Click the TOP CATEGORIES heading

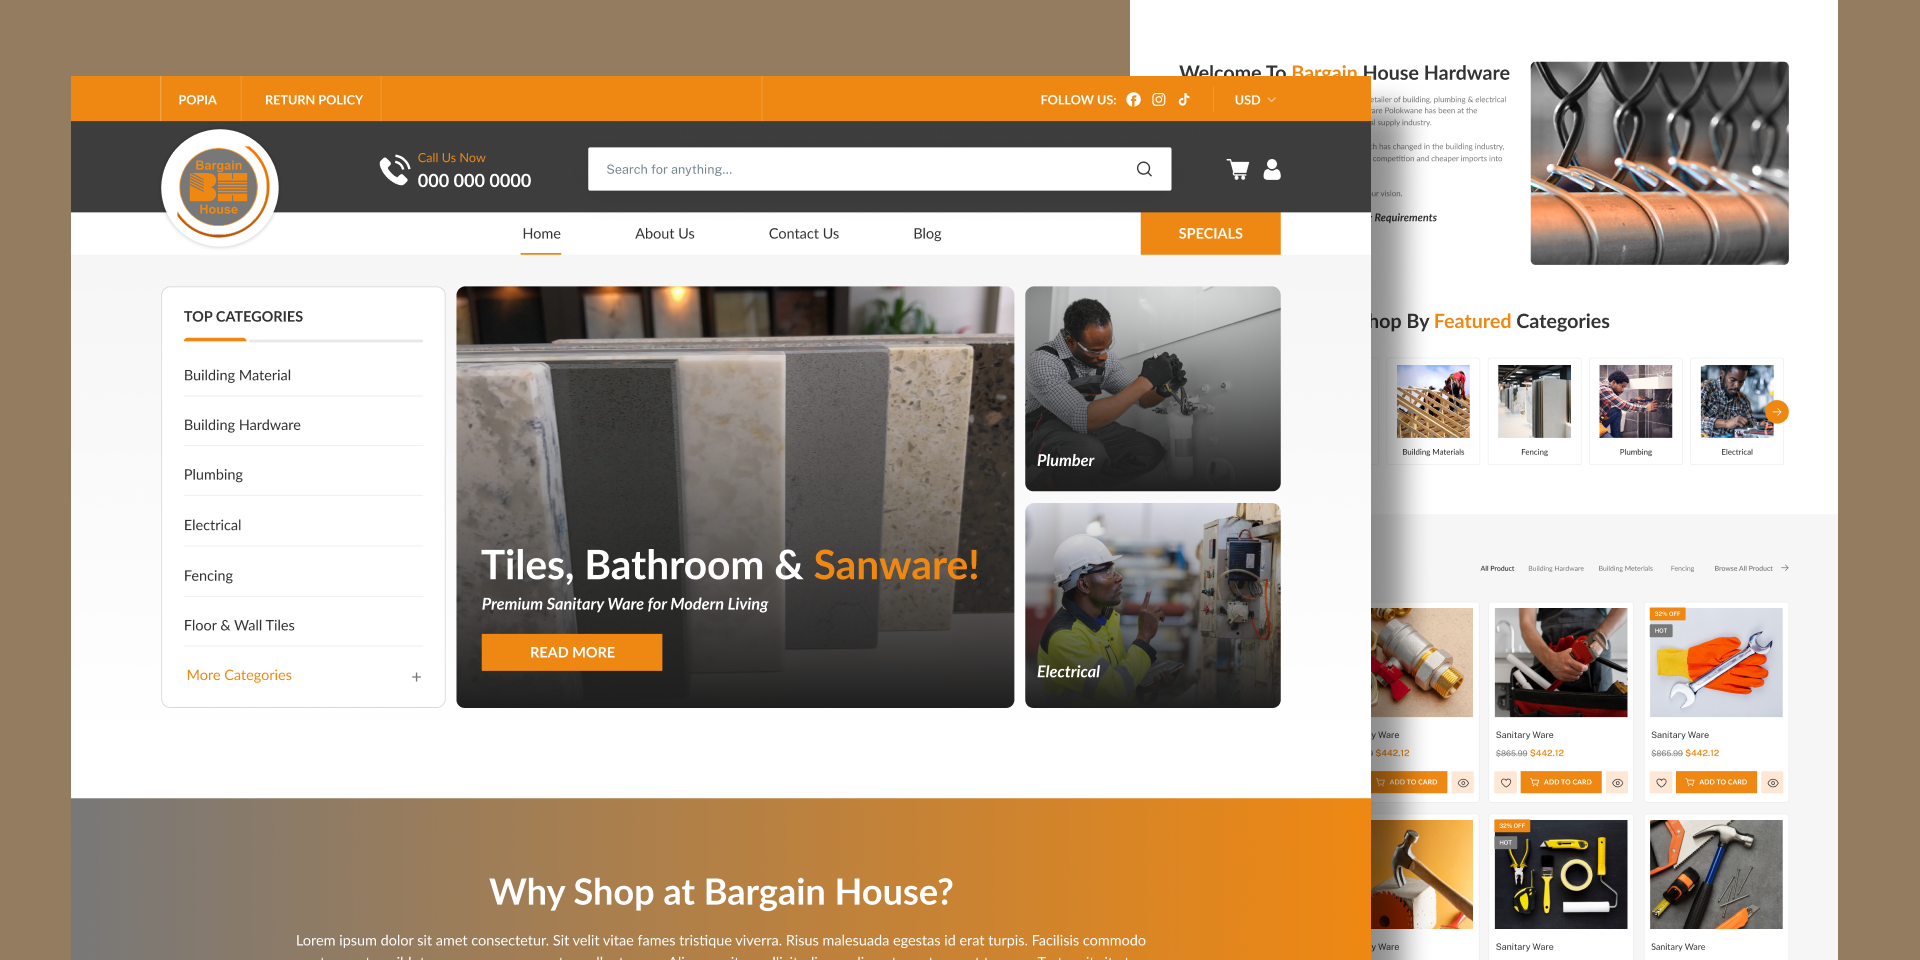point(243,317)
